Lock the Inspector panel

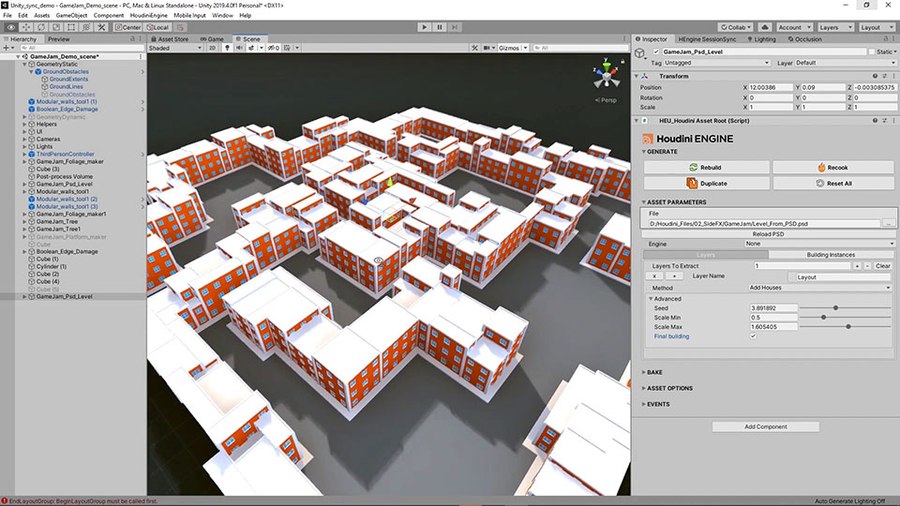pyautogui.click(x=886, y=38)
